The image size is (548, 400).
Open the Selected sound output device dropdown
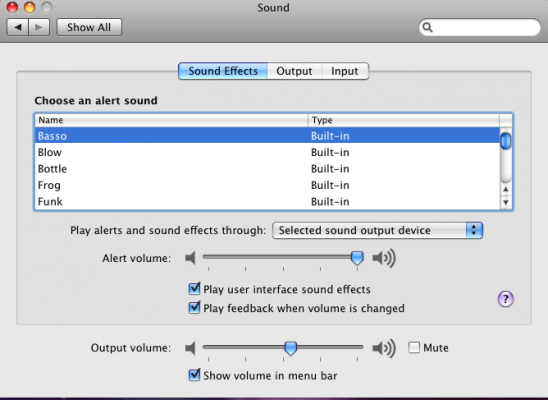[x=377, y=231]
